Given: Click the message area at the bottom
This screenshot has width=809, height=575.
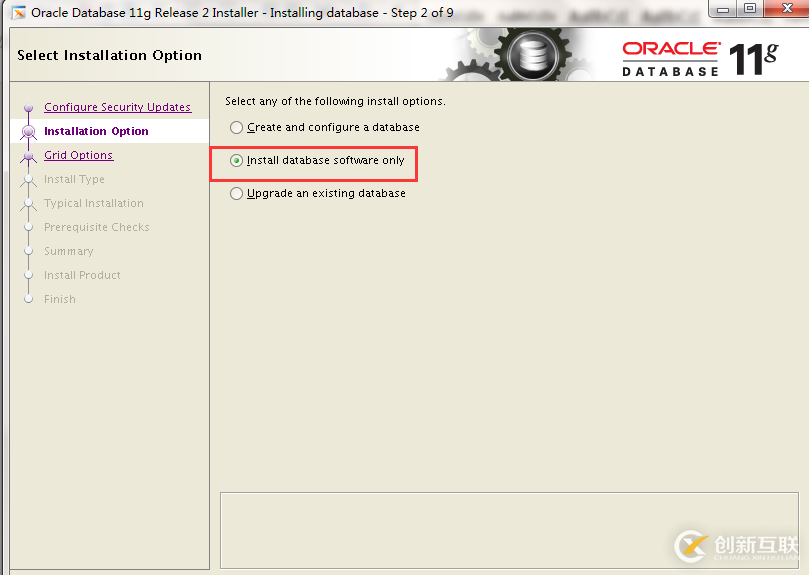Looking at the screenshot, I should (x=509, y=530).
